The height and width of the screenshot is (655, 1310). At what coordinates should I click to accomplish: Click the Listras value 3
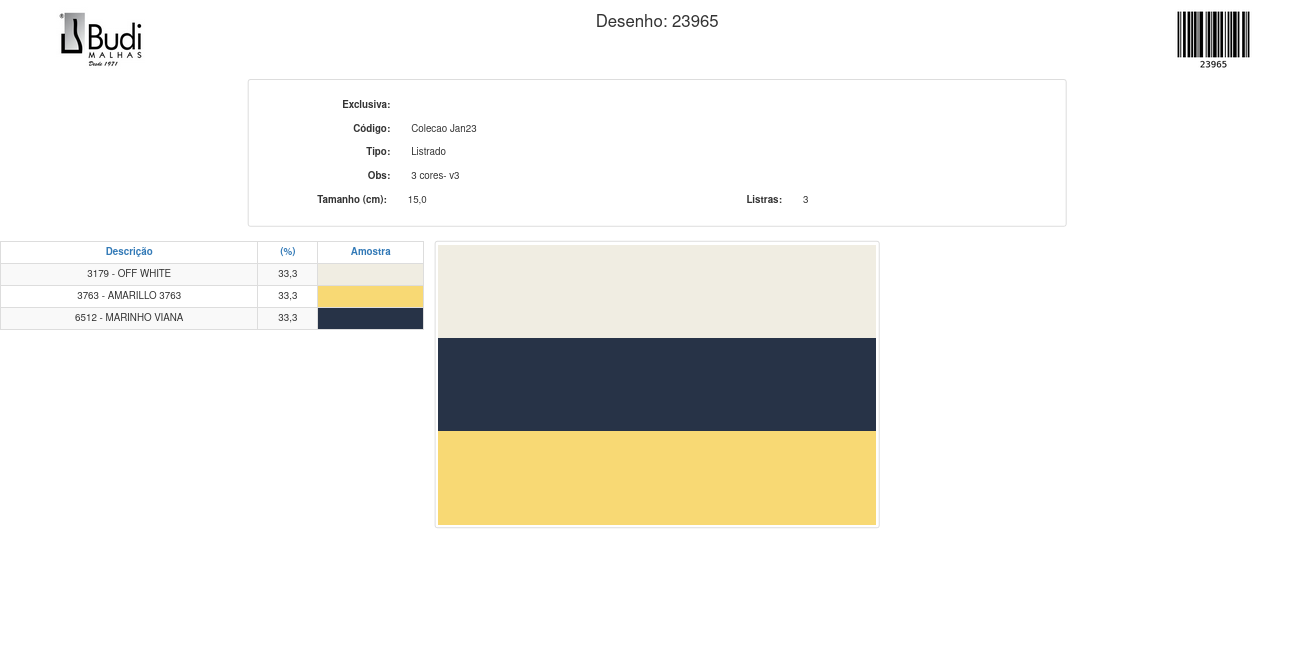805,200
